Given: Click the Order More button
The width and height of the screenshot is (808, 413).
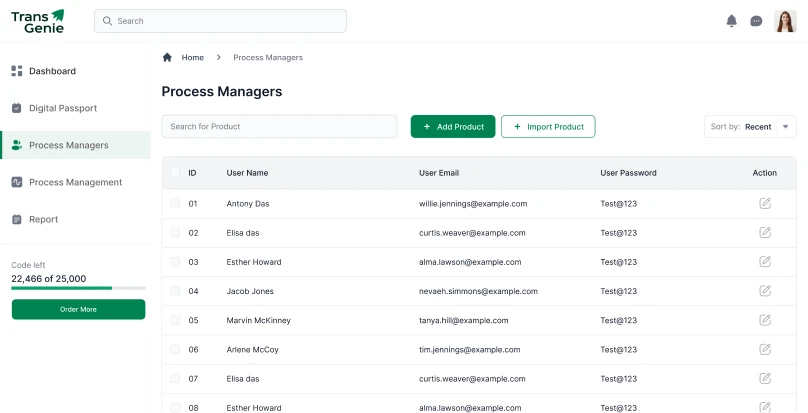Looking at the screenshot, I should click(78, 309).
